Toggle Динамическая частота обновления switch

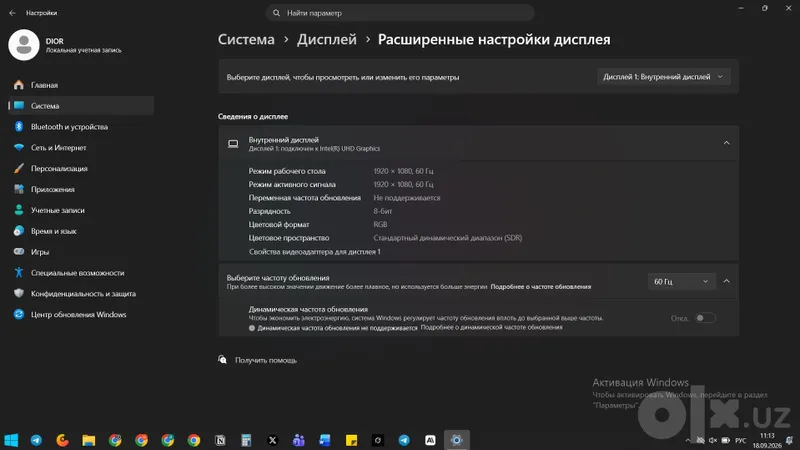(706, 318)
